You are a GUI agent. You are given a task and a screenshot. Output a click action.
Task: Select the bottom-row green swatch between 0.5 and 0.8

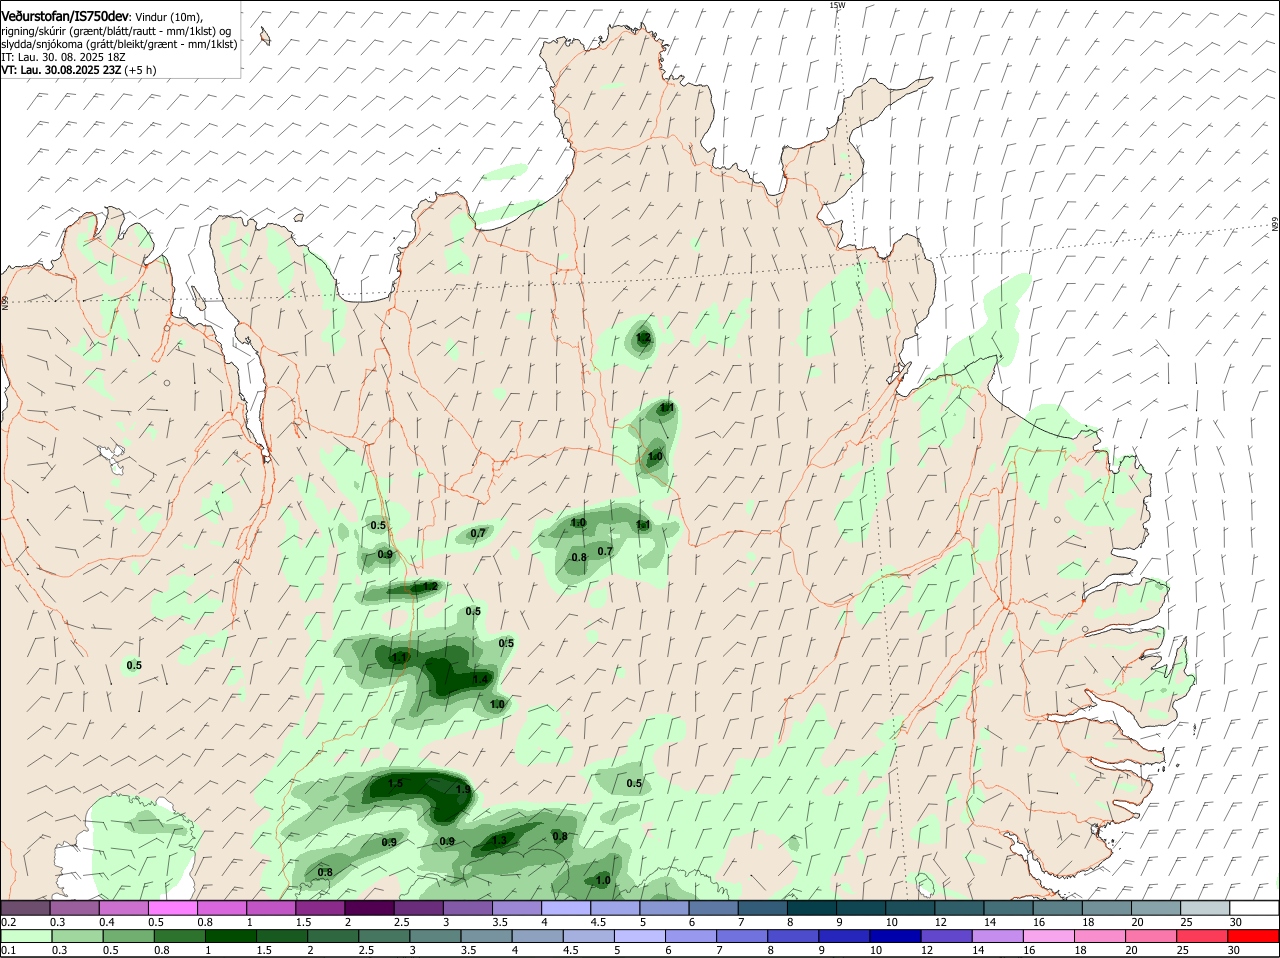pos(127,936)
